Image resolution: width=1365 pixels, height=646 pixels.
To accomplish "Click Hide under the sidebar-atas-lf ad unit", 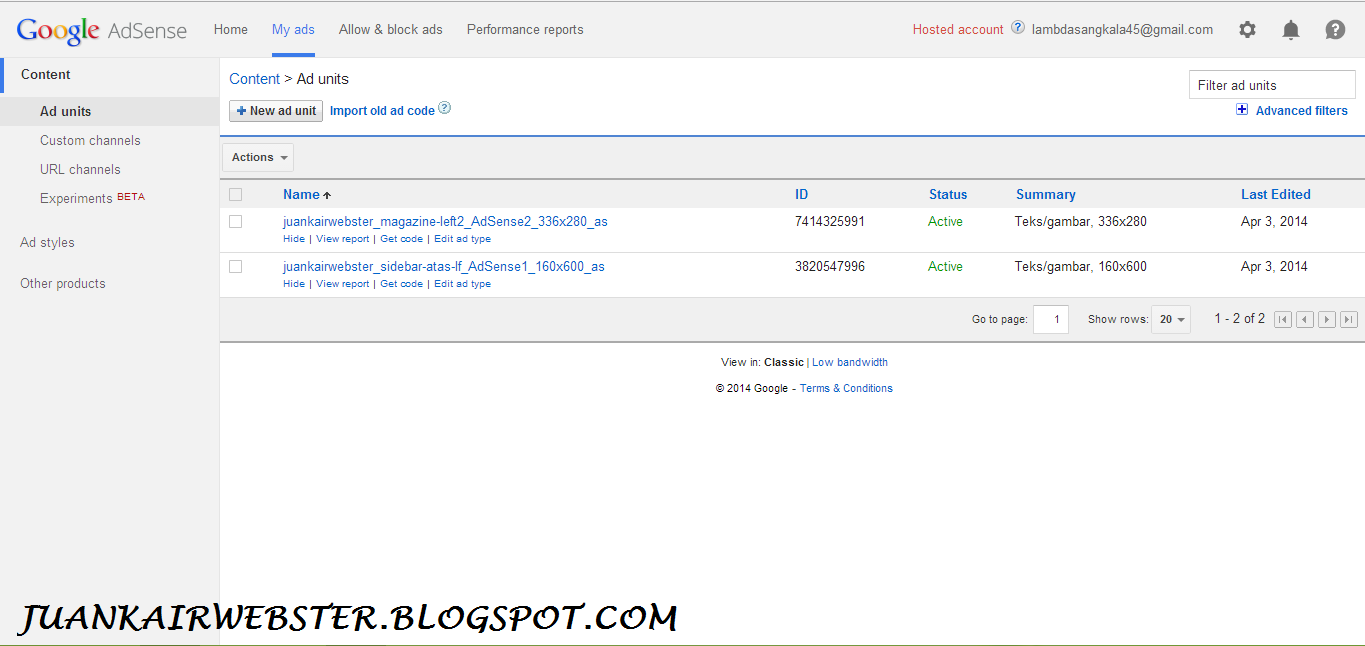I will pos(294,284).
